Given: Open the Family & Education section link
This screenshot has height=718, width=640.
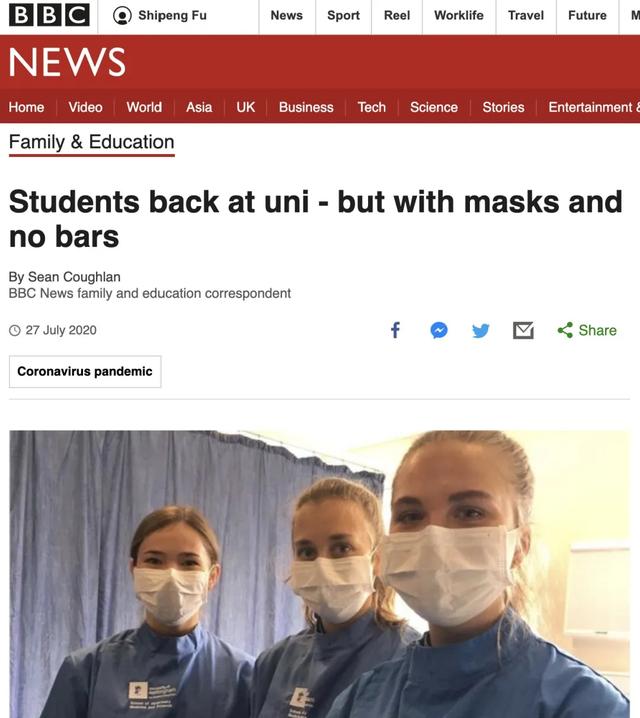Looking at the screenshot, I should (x=92, y=142).
